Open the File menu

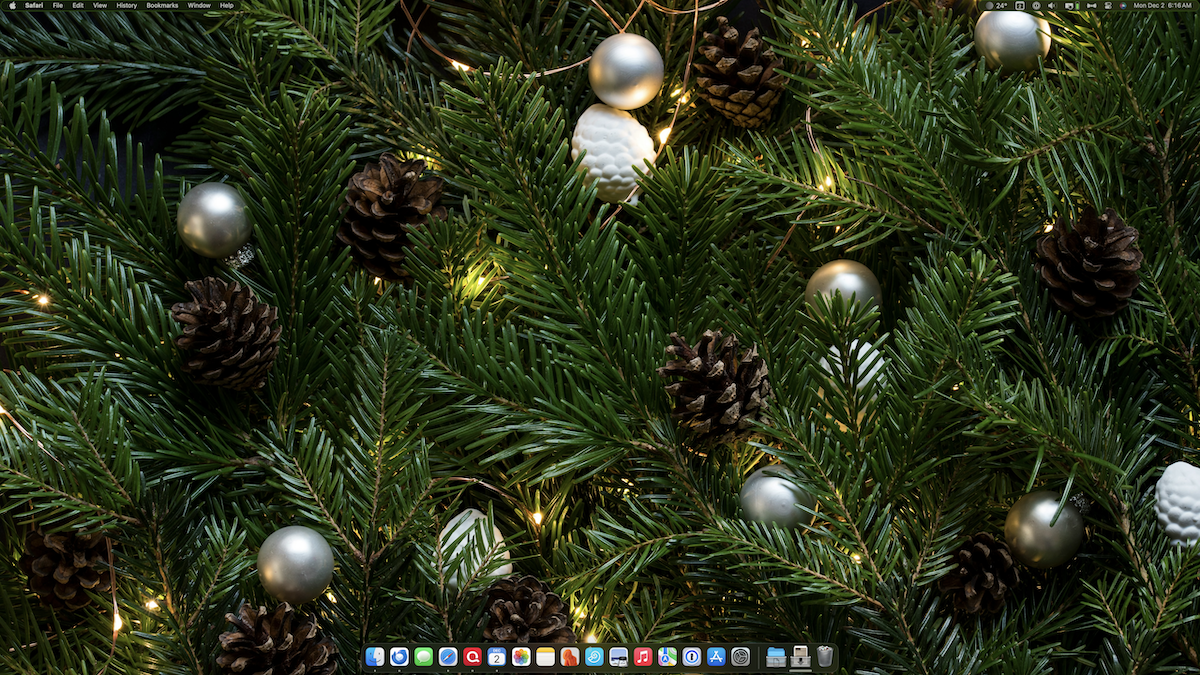(58, 5)
